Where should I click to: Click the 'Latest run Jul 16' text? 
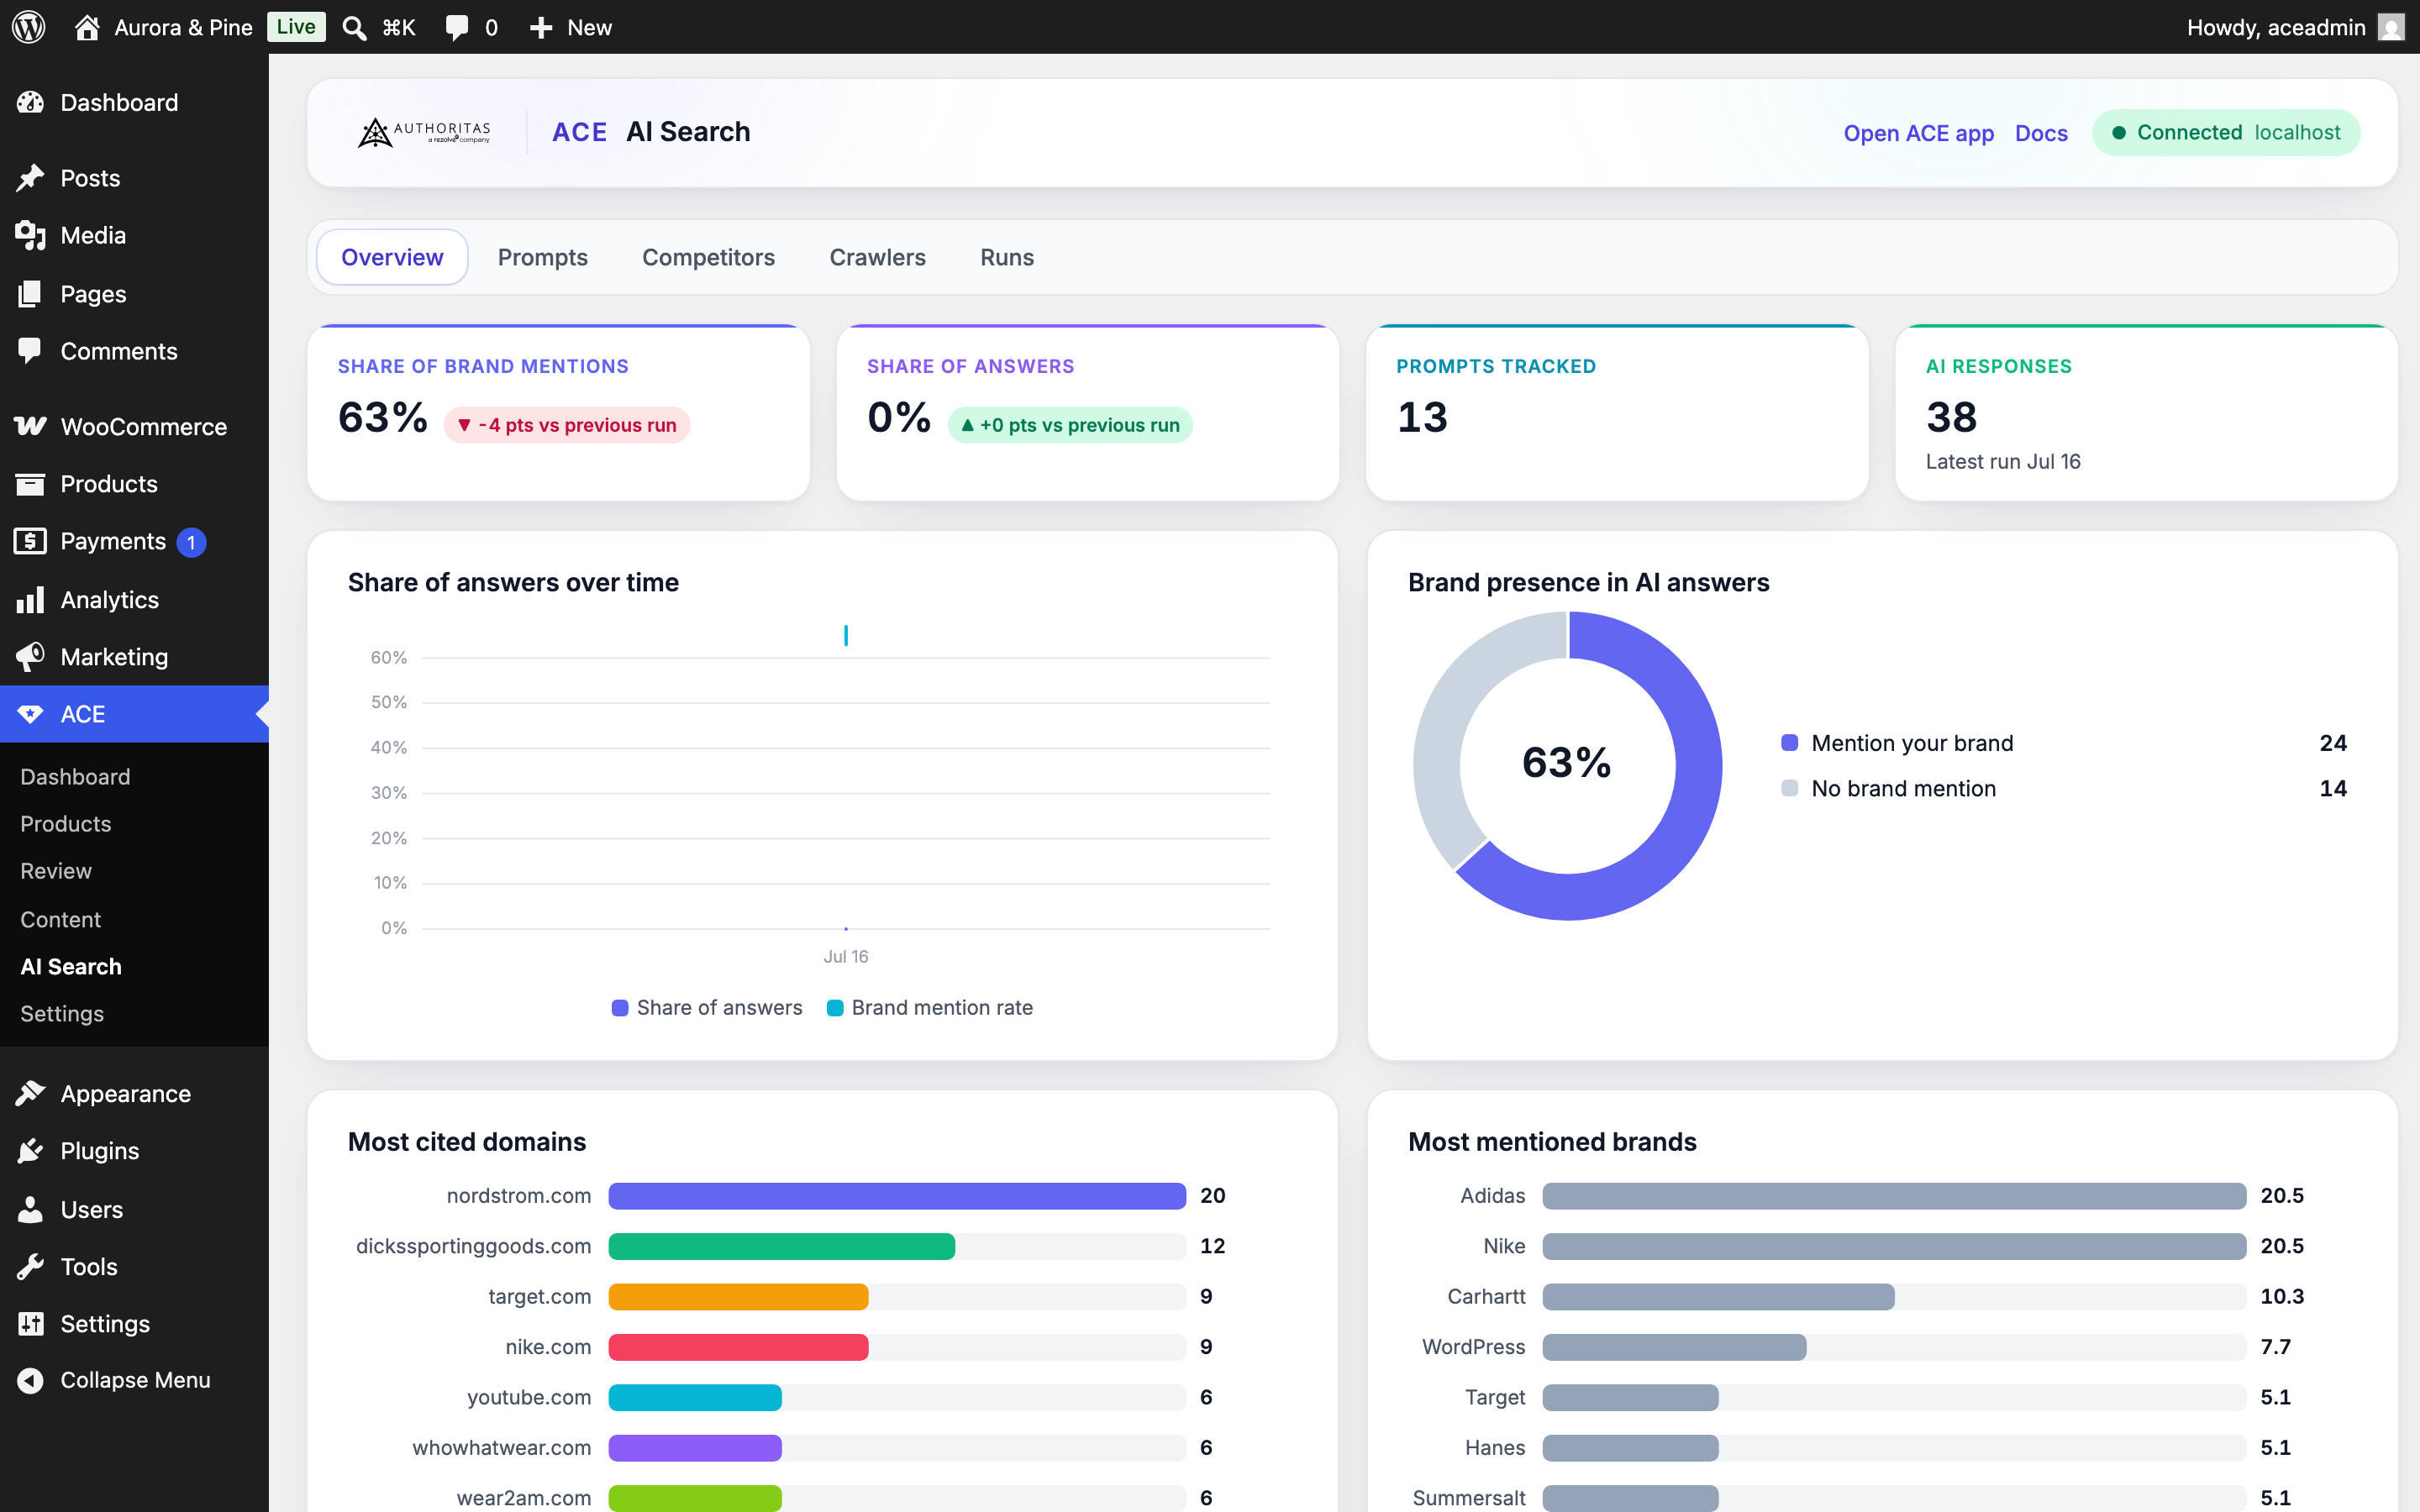[x=2003, y=461]
